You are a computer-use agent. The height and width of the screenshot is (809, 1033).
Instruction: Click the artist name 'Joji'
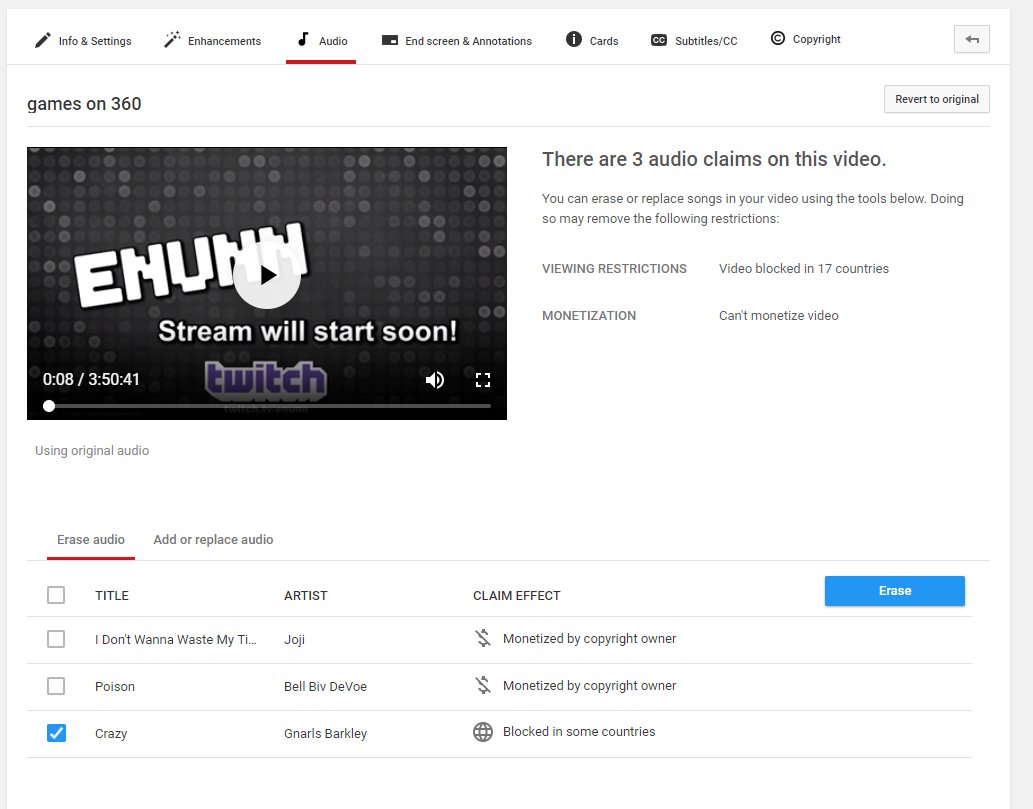[294, 640]
